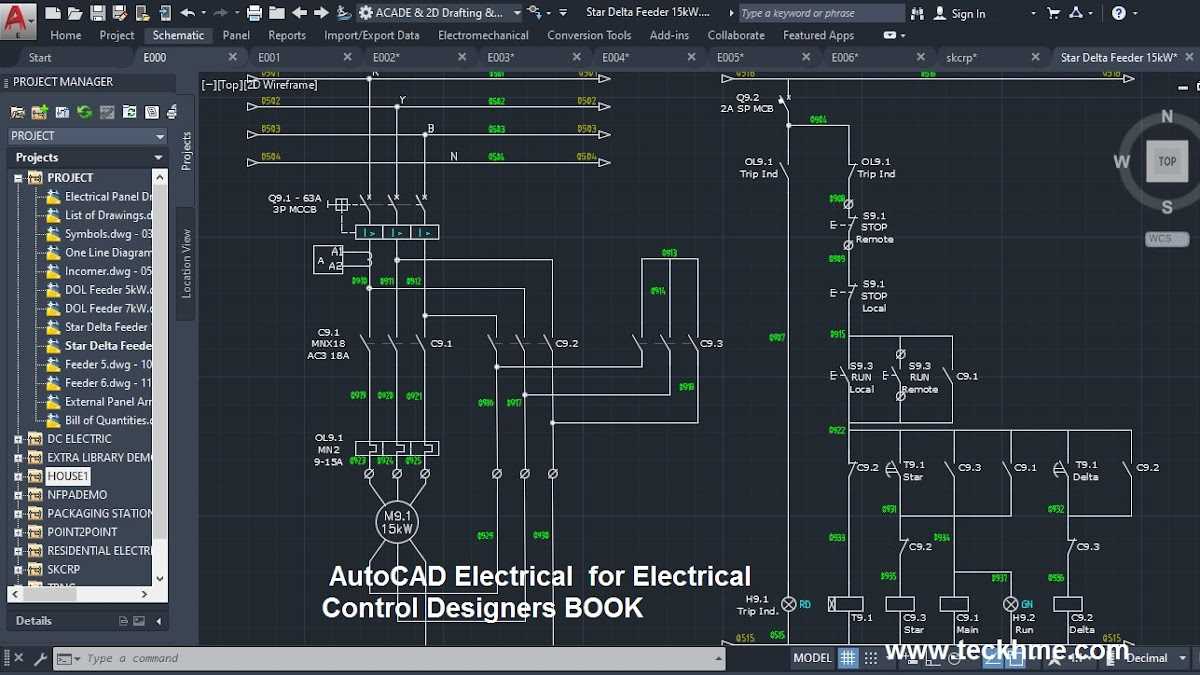The image size is (1200, 675).
Task: Select Symbols.dwg in the project tree
Action: (x=108, y=234)
